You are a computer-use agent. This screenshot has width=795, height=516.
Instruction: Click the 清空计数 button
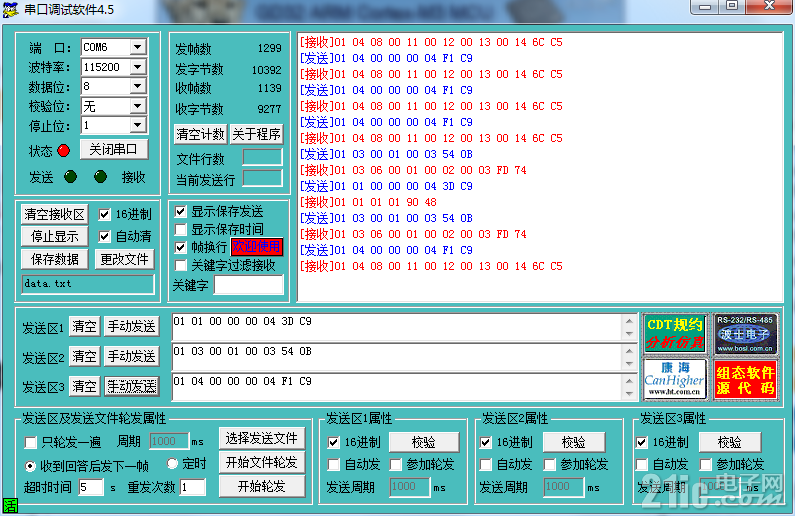click(x=200, y=134)
